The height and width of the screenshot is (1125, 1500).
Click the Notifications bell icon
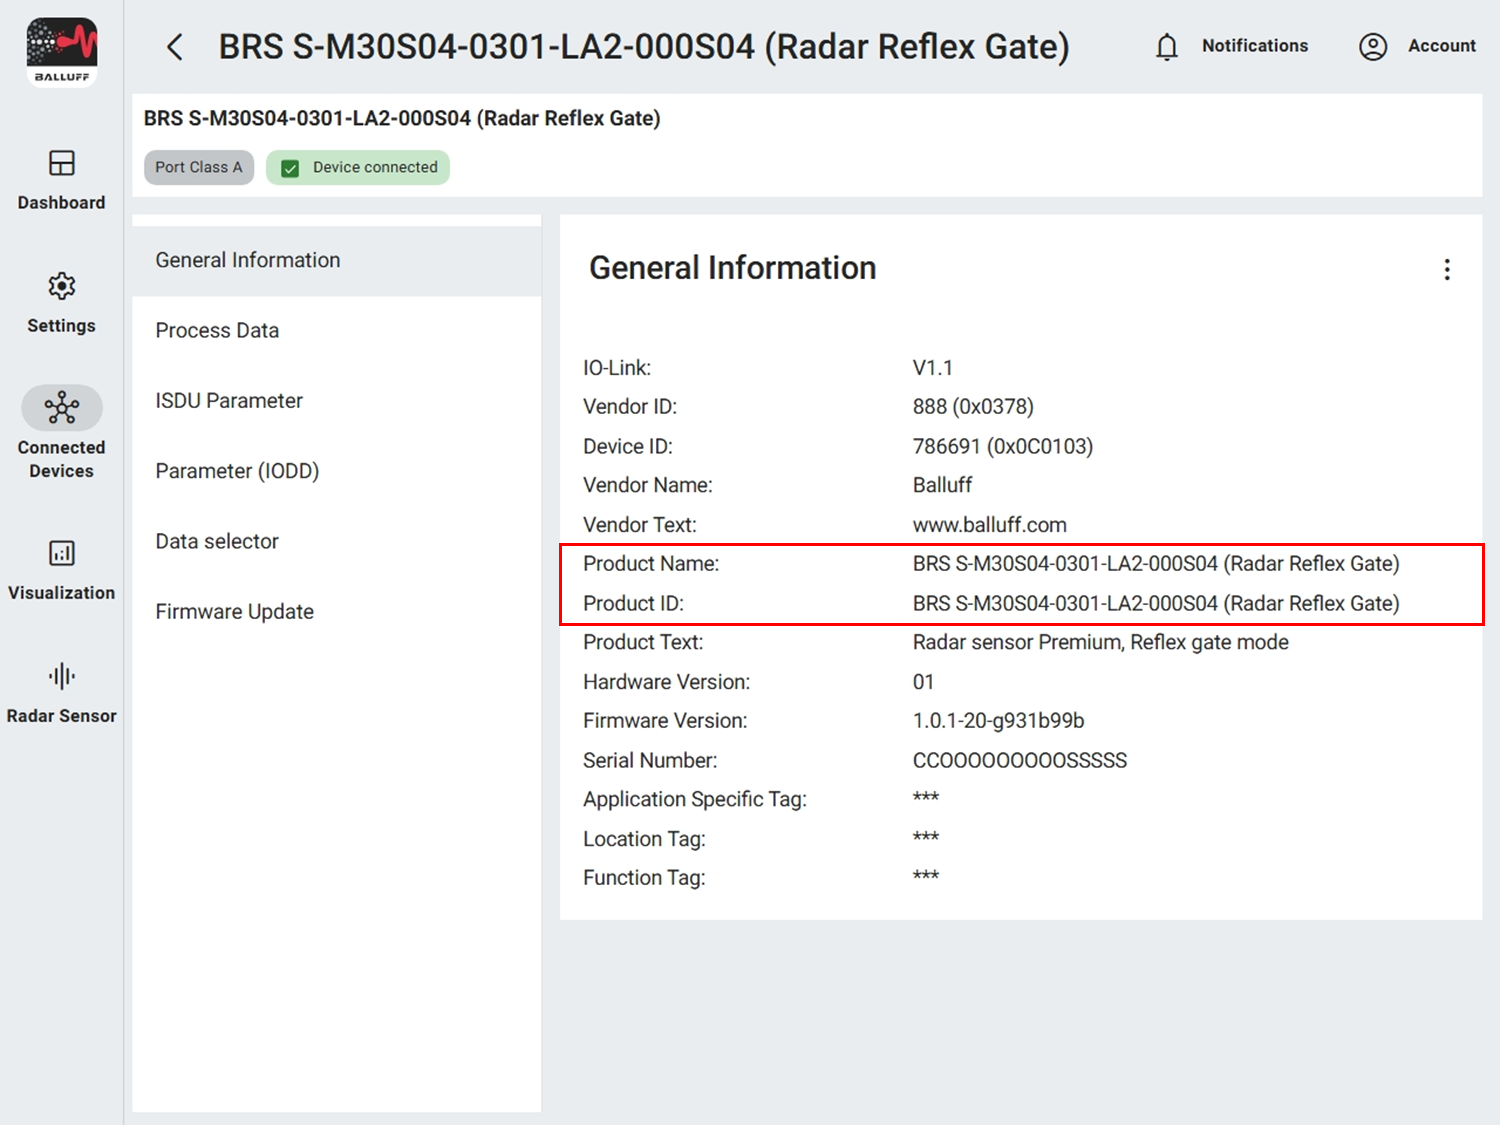[x=1166, y=47]
